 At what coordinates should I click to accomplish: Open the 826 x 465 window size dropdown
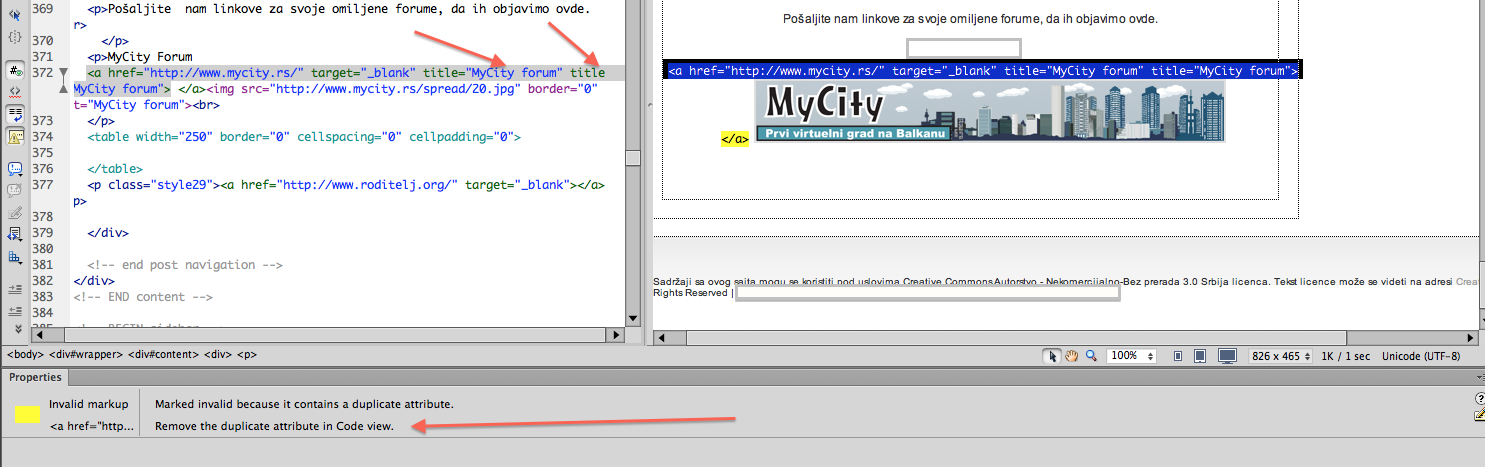click(x=1280, y=356)
